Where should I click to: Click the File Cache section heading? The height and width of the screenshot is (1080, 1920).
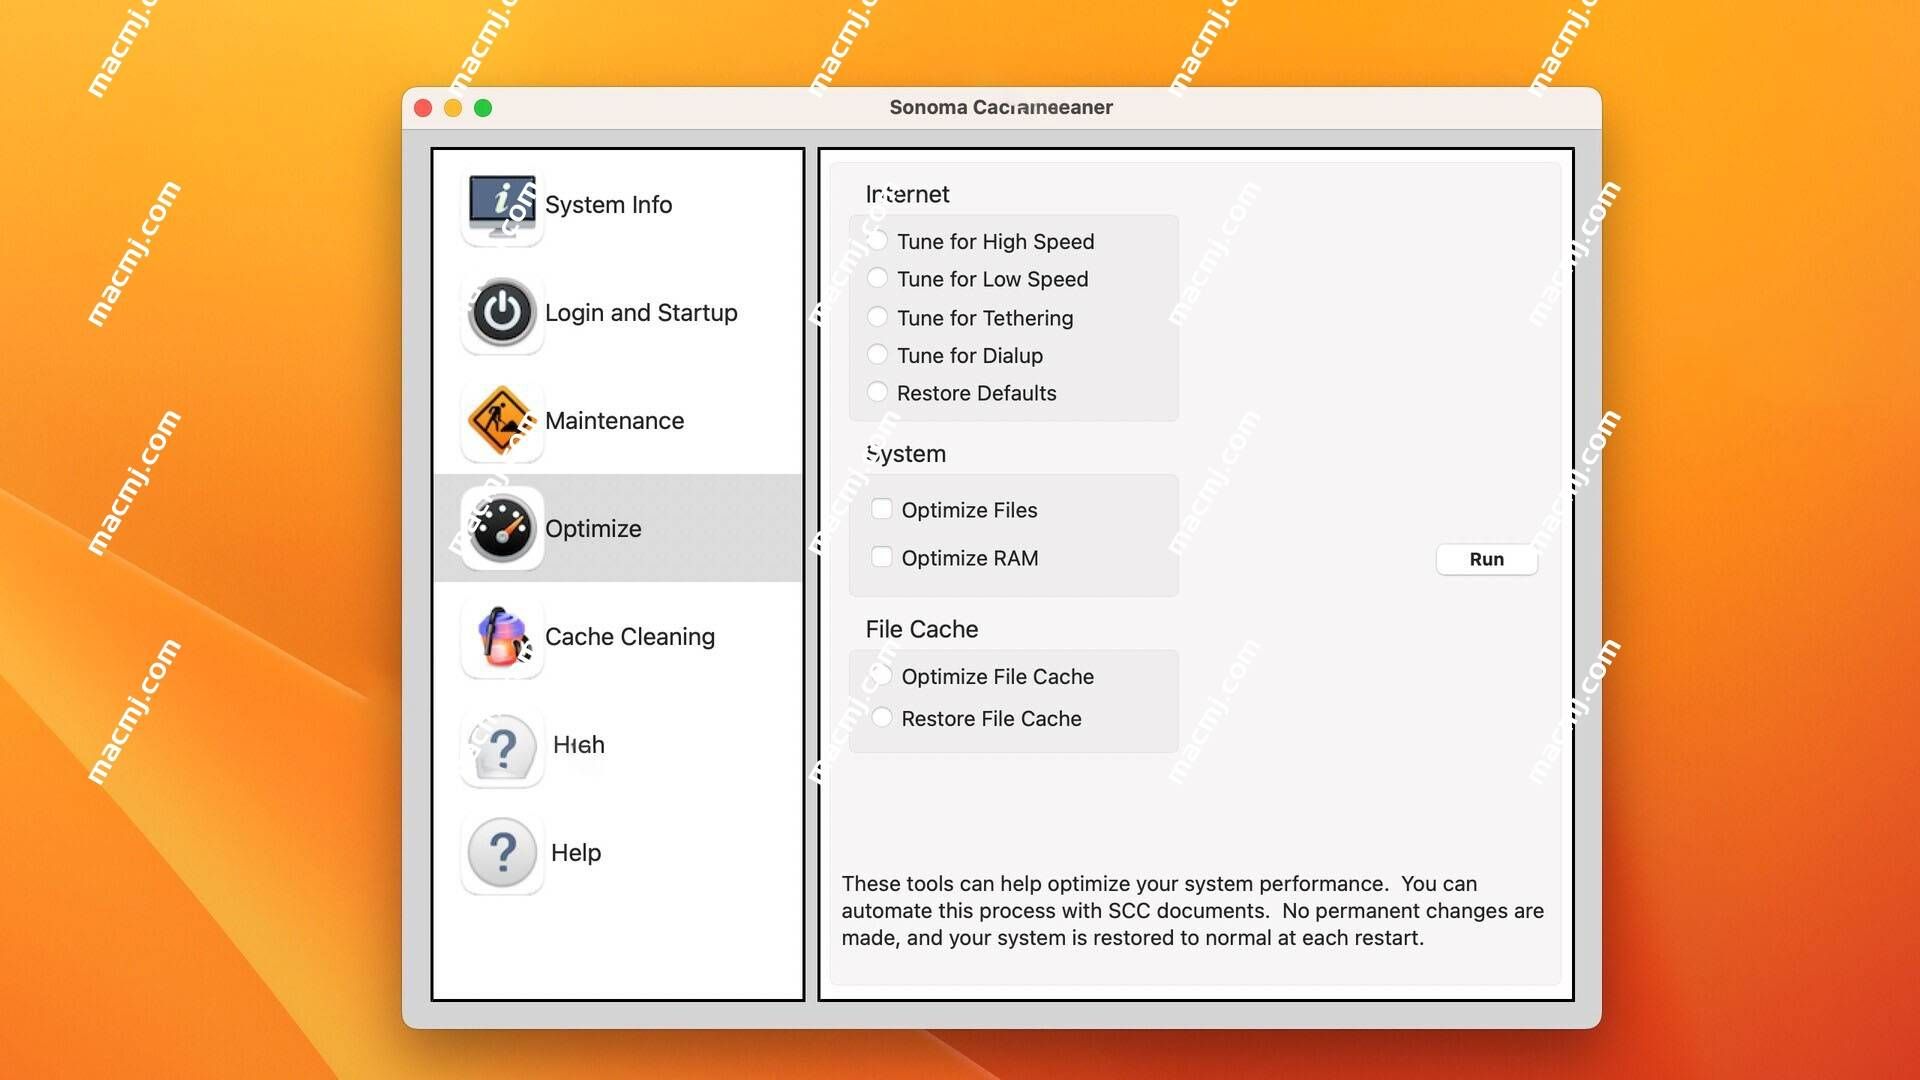pyautogui.click(x=922, y=629)
